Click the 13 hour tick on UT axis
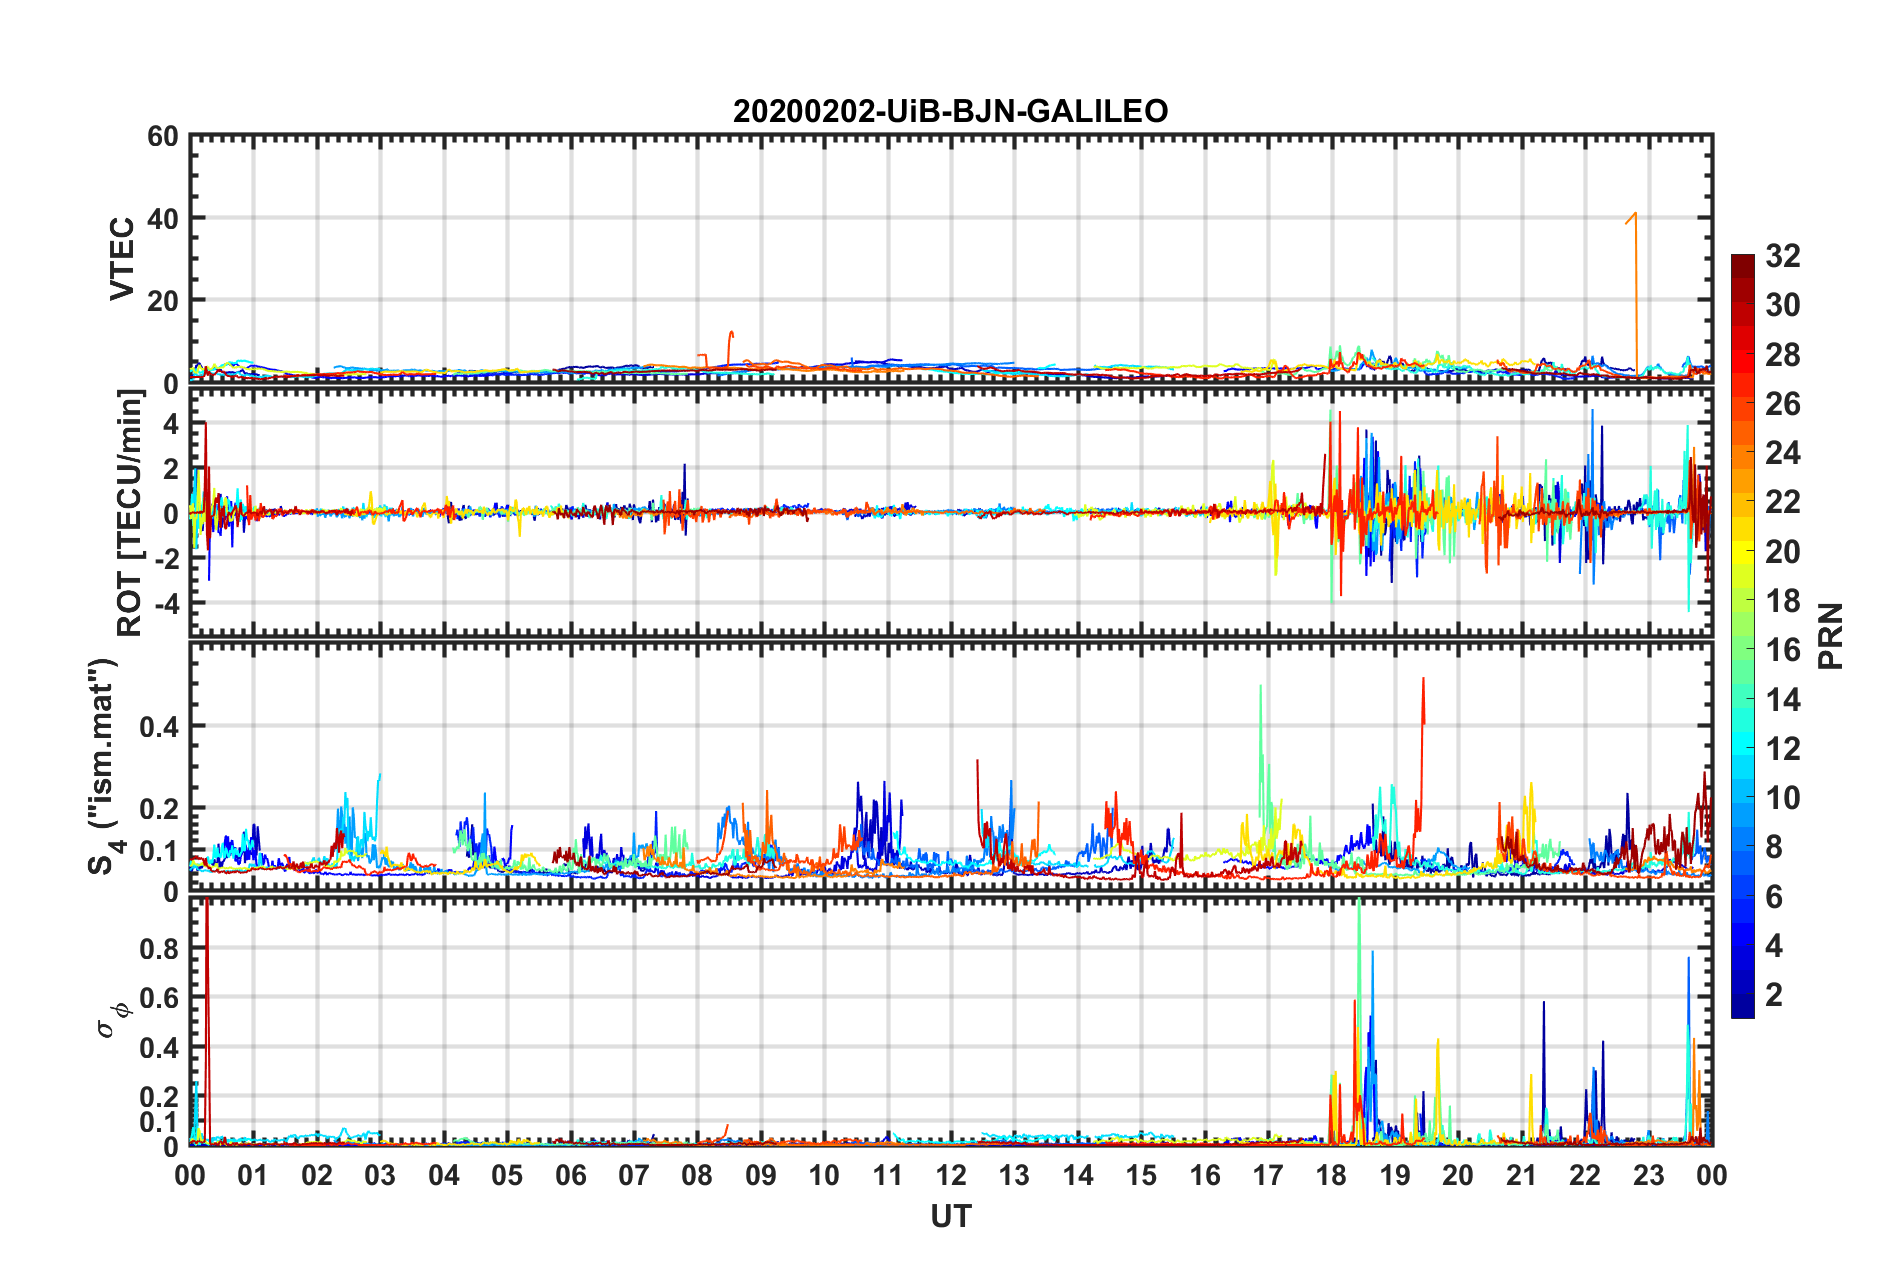Image resolution: width=1902 pixels, height=1272 pixels. tap(1014, 1176)
